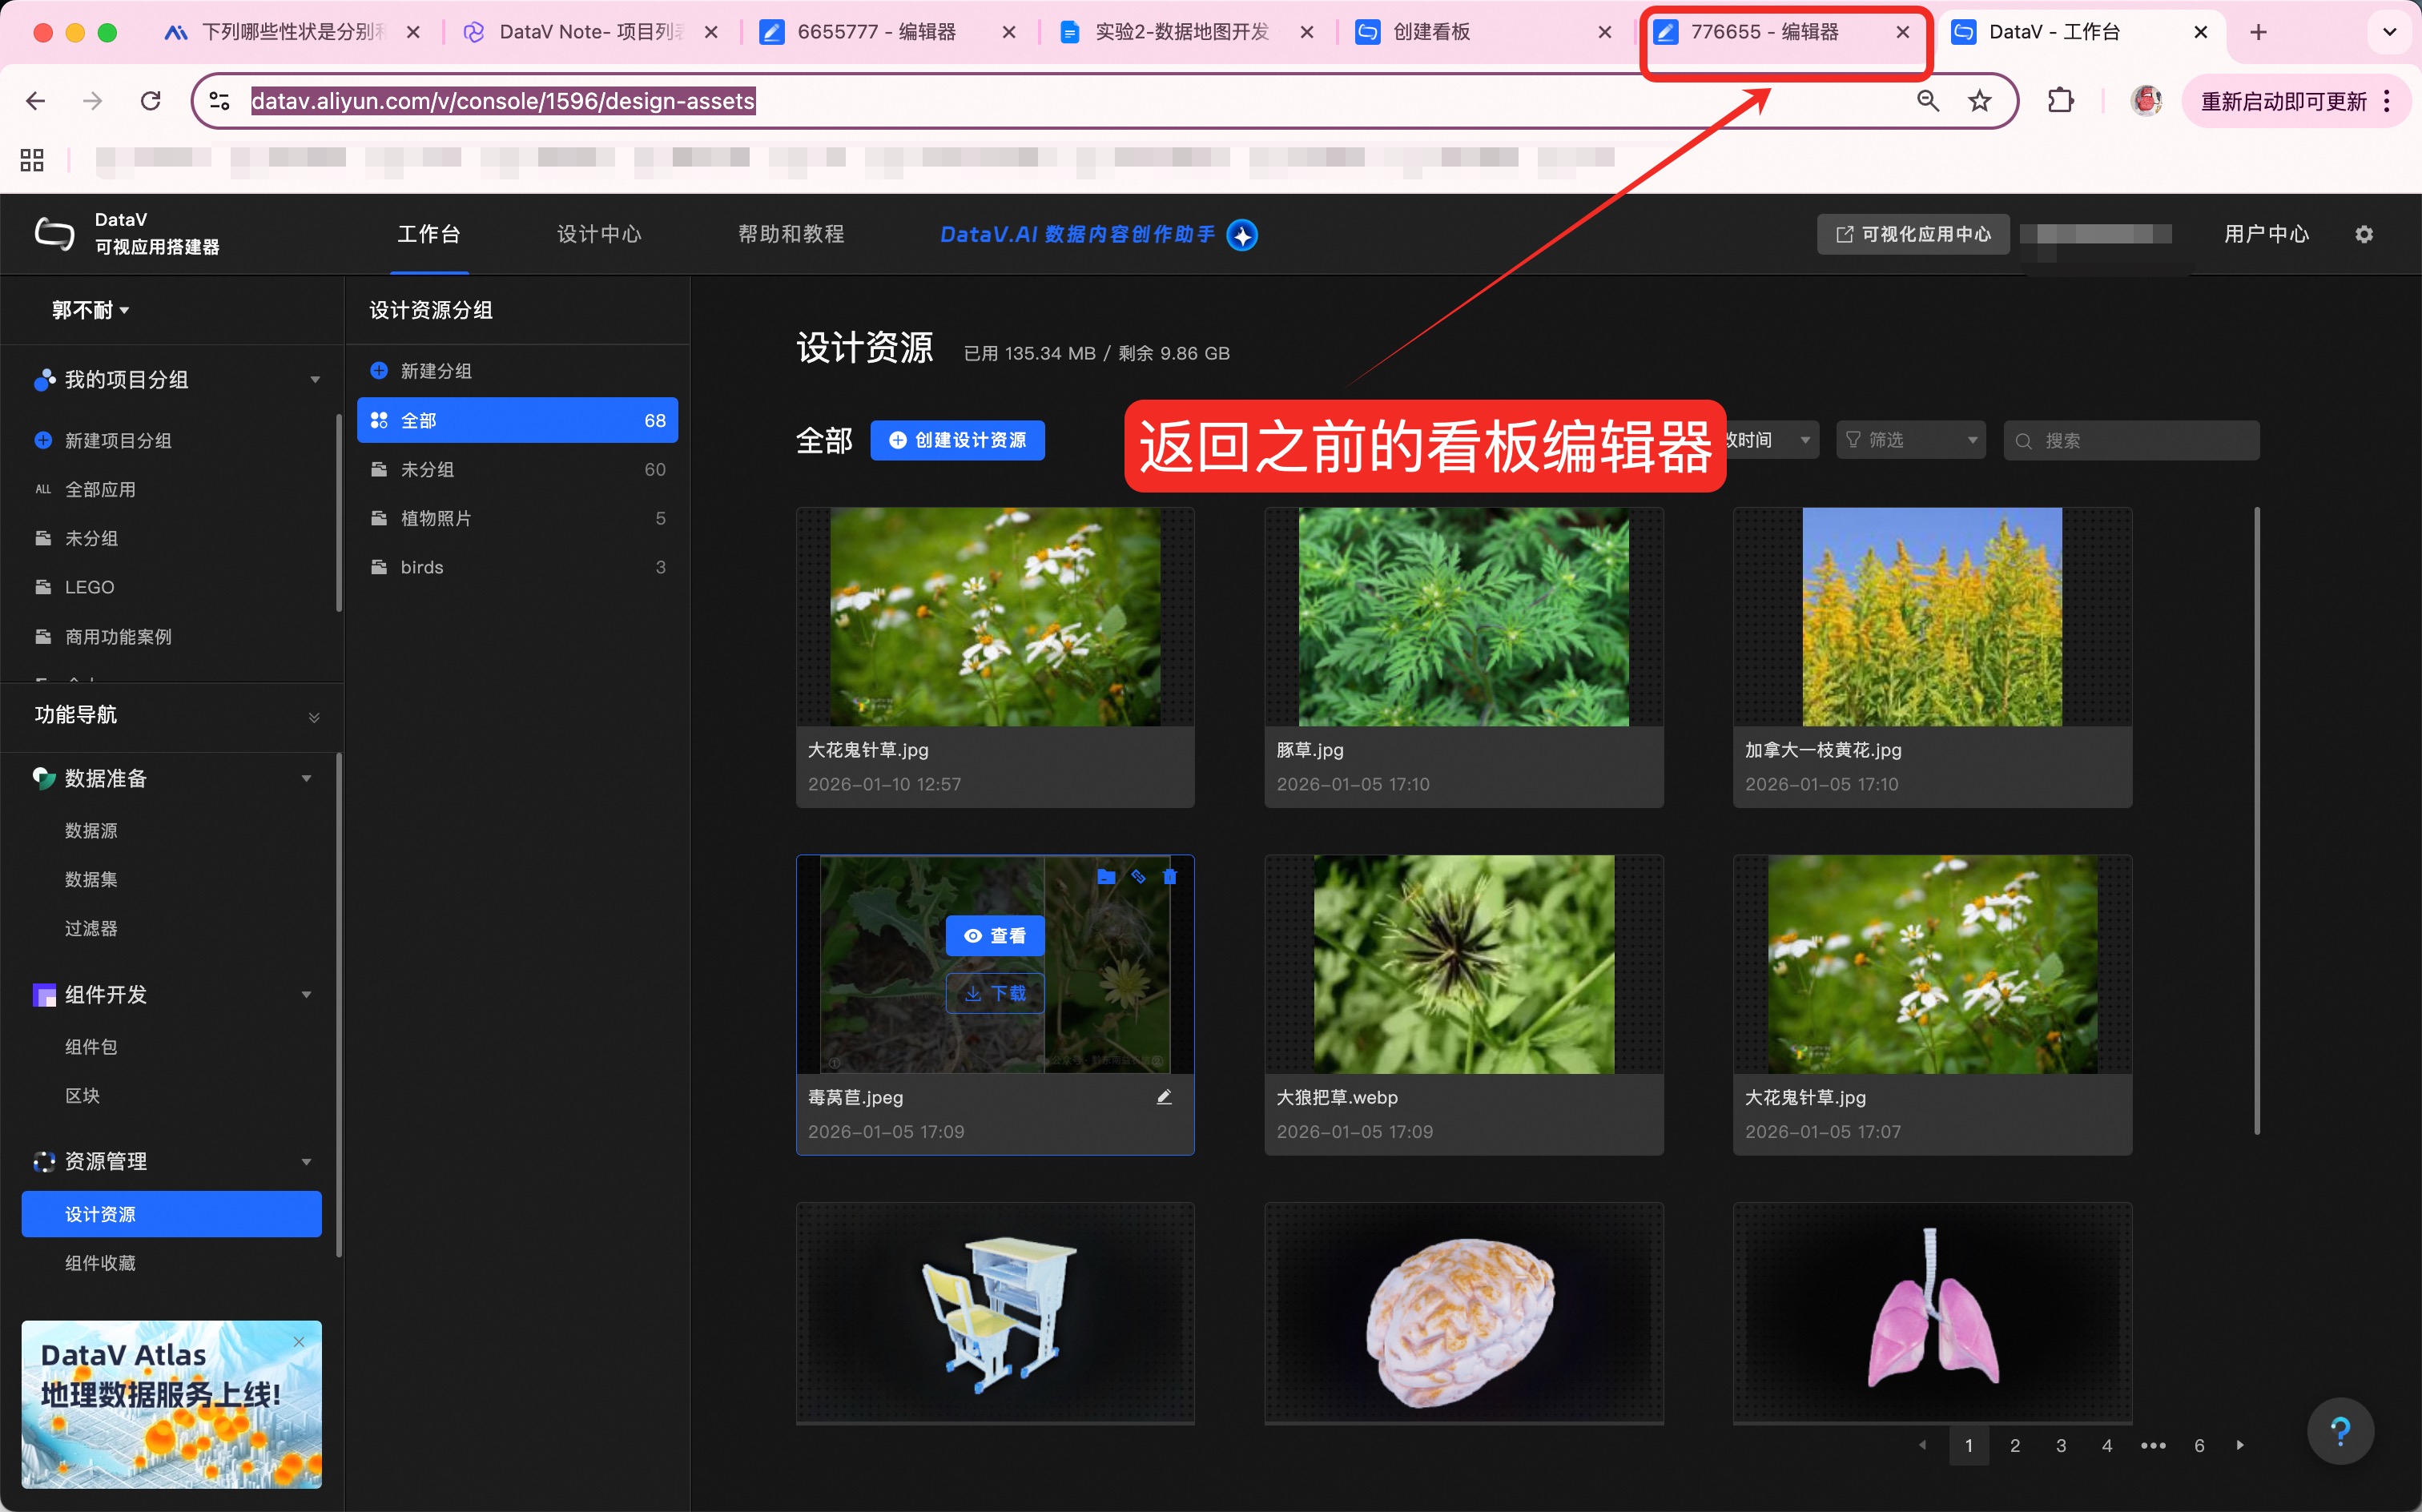Image resolution: width=2422 pixels, height=1512 pixels.
Task: Close the DataV Atlas banner
Action: [299, 1342]
